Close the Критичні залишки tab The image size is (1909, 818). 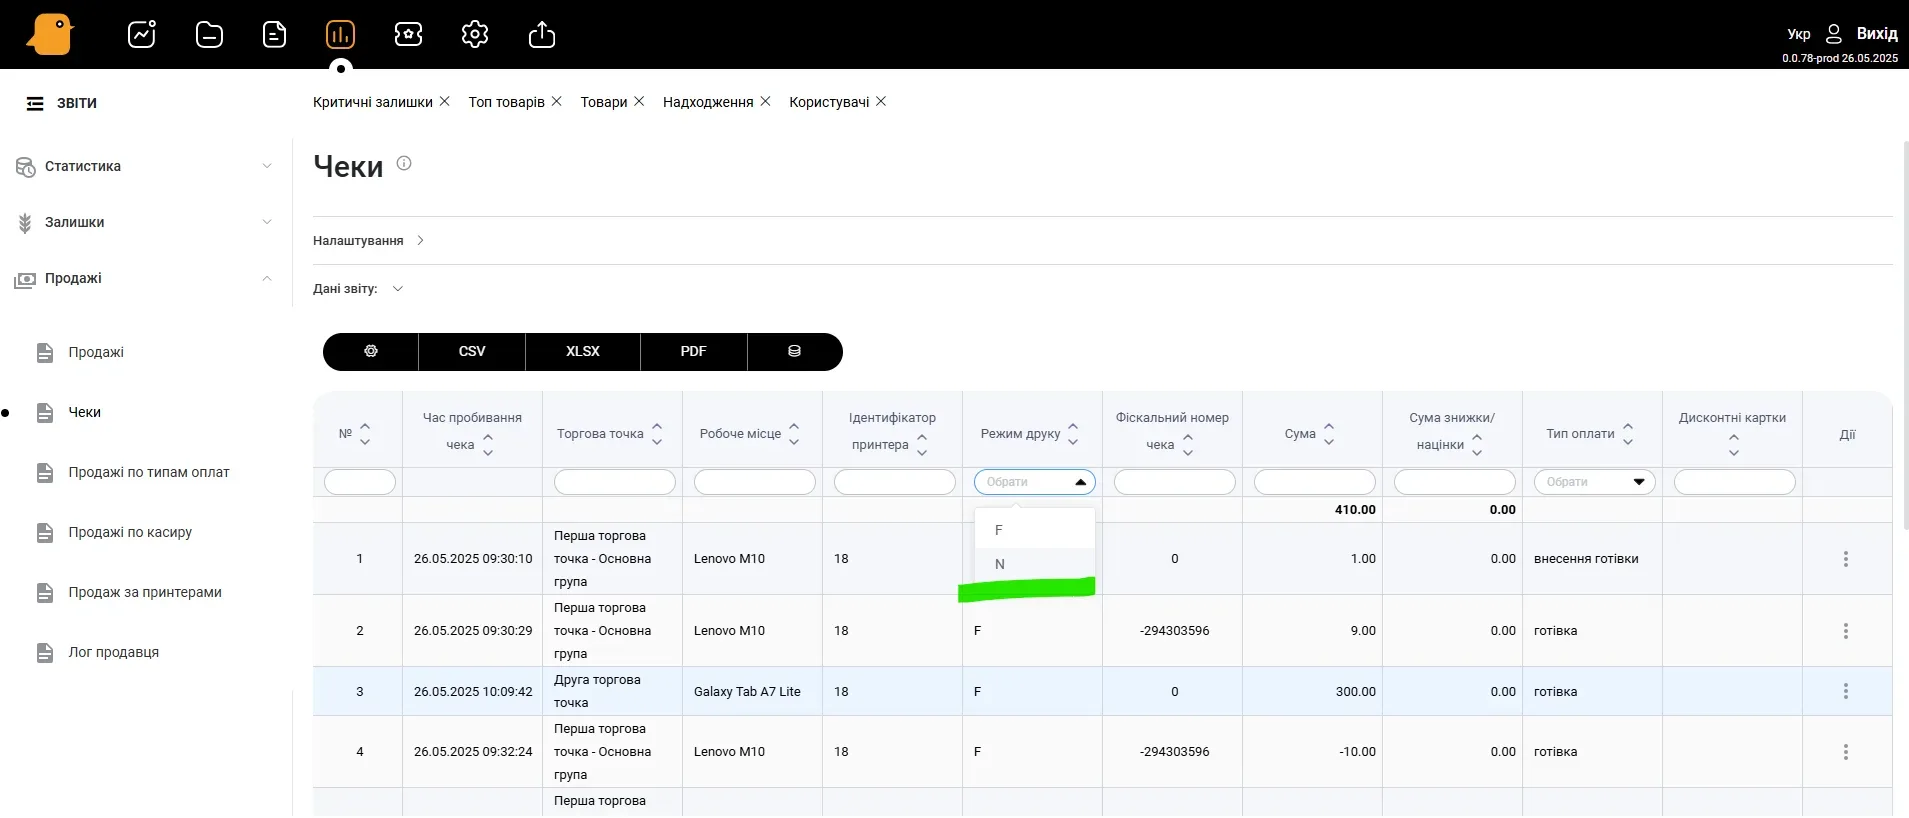click(445, 102)
